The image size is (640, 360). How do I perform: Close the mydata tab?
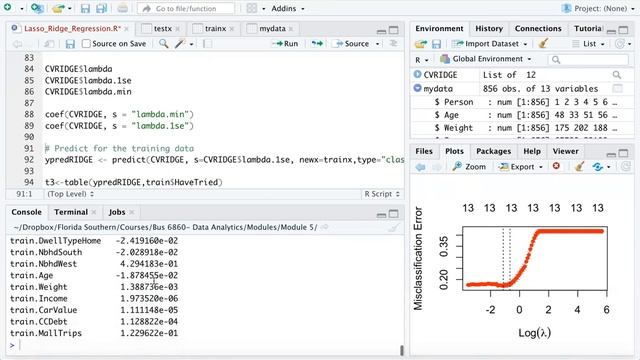point(291,29)
